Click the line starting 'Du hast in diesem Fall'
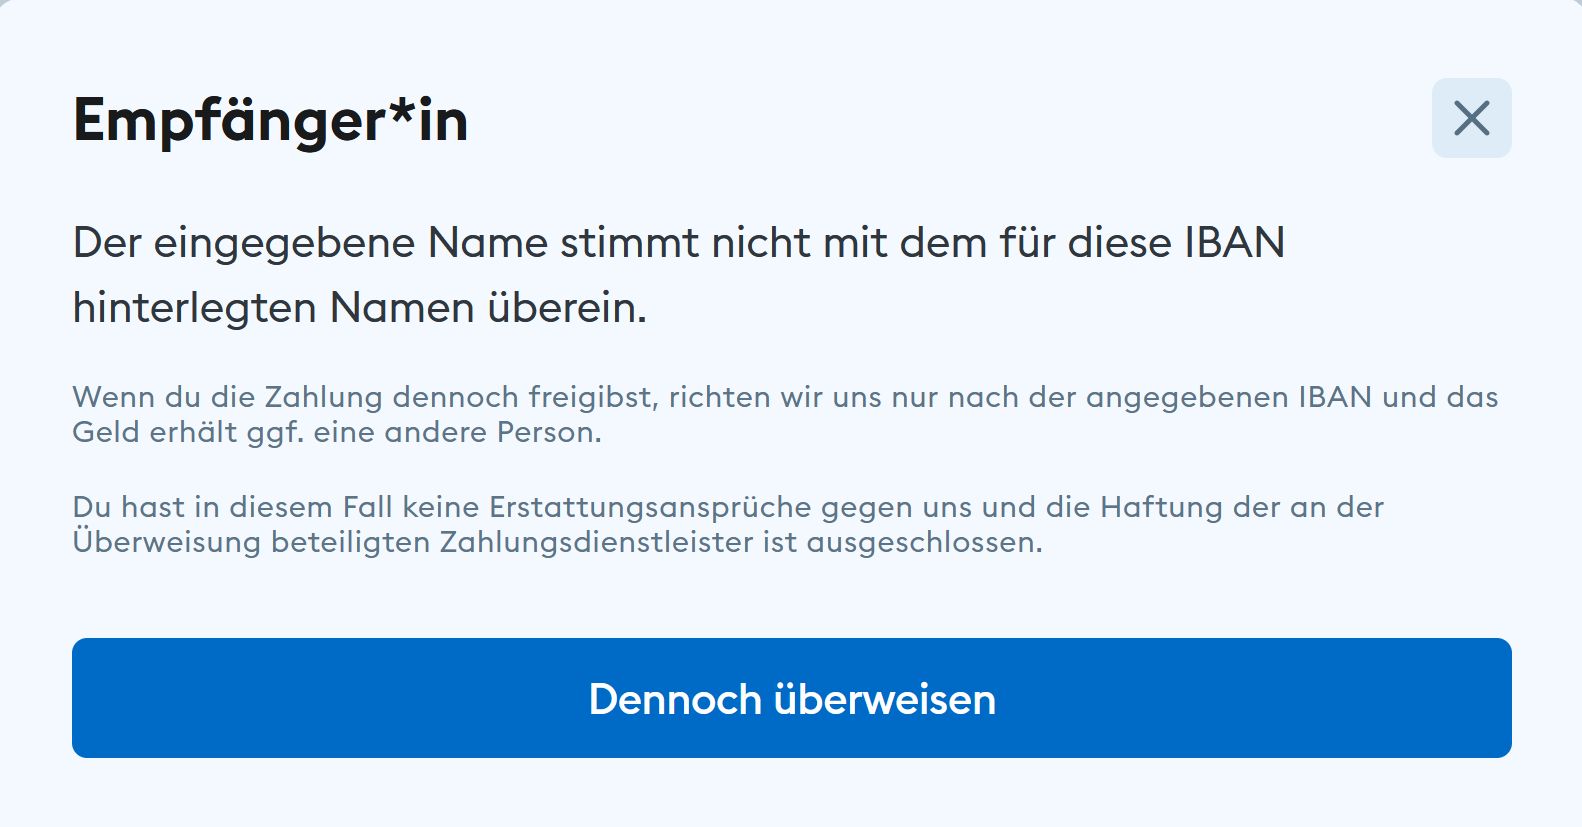The image size is (1582, 827). click(728, 507)
